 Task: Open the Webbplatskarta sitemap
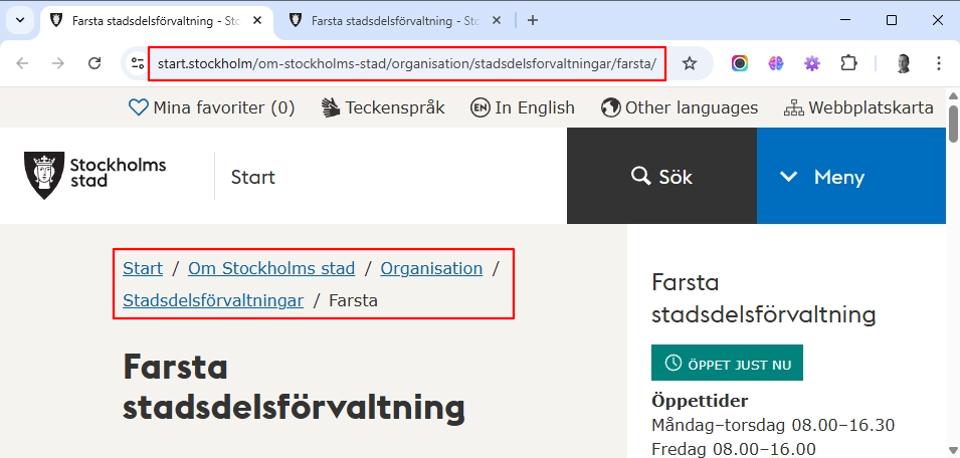[858, 107]
